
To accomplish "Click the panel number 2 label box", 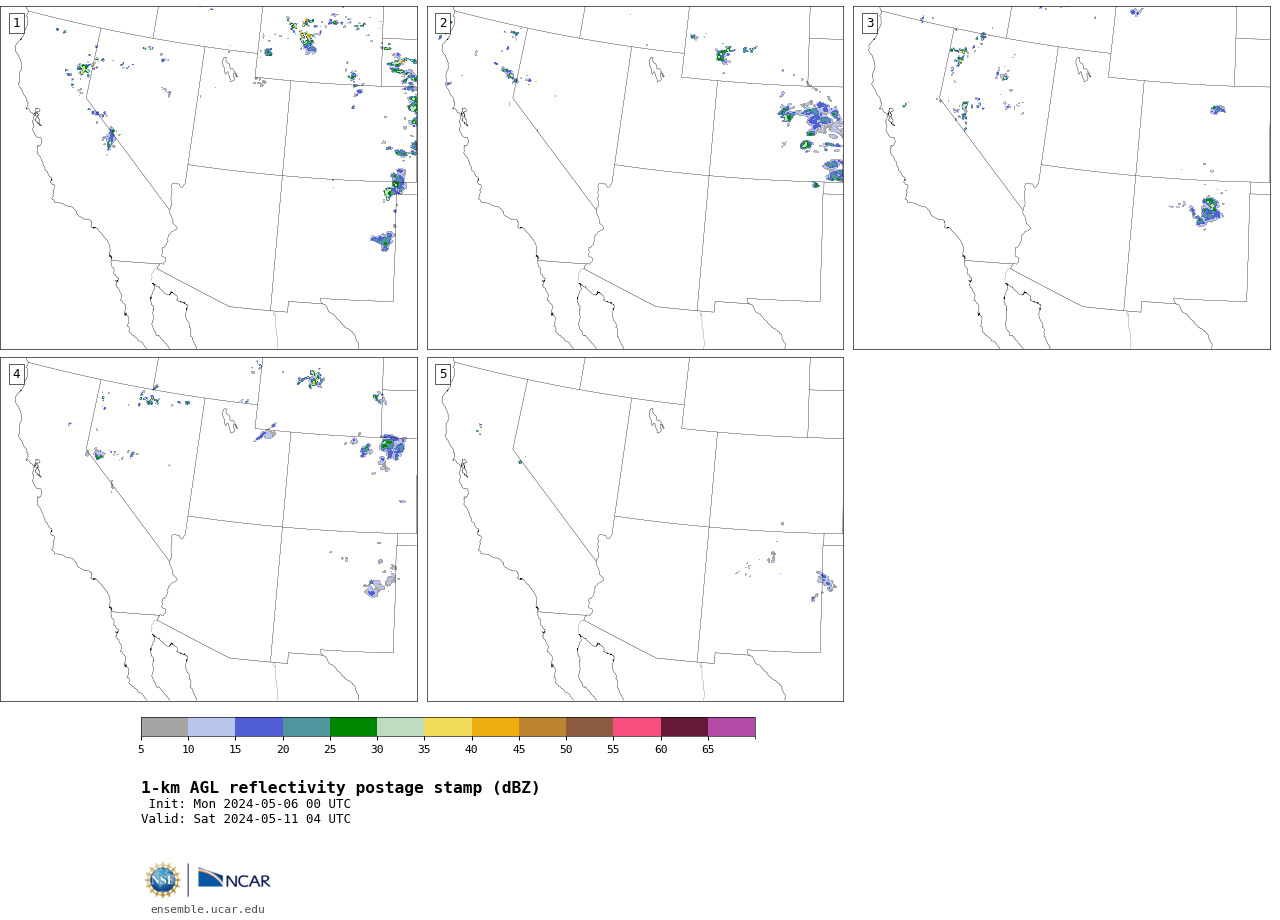I will point(443,23).
